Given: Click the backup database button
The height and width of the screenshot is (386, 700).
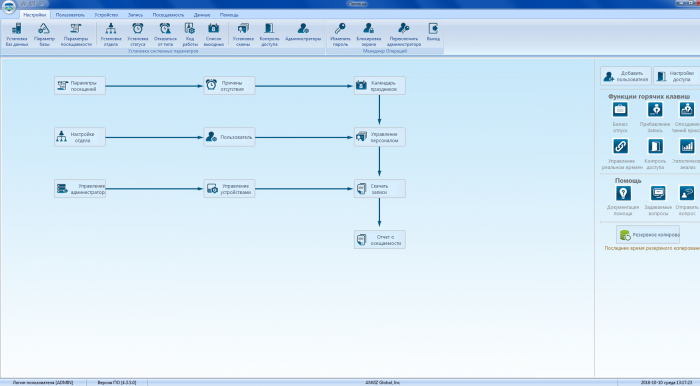Looking at the screenshot, I should [648, 235].
